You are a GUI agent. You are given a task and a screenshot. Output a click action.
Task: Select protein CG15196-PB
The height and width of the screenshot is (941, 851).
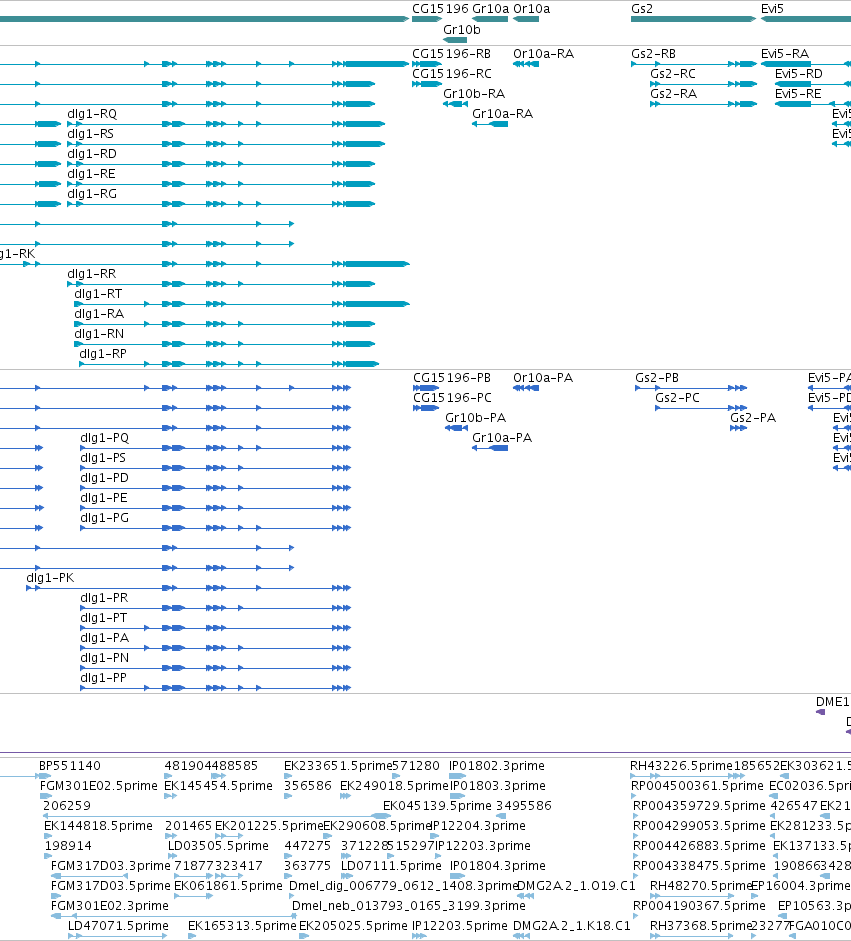click(452, 378)
